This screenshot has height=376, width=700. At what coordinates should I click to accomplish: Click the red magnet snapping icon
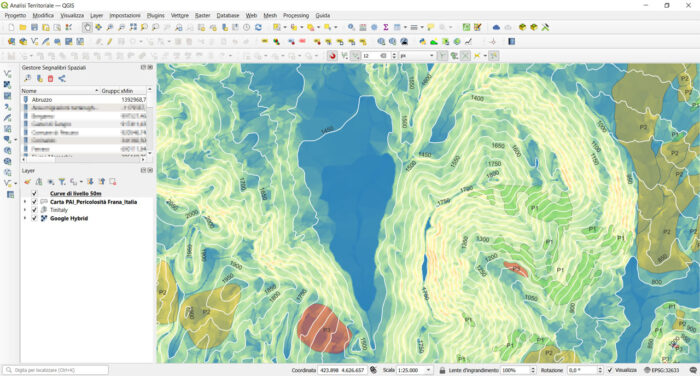click(x=332, y=56)
